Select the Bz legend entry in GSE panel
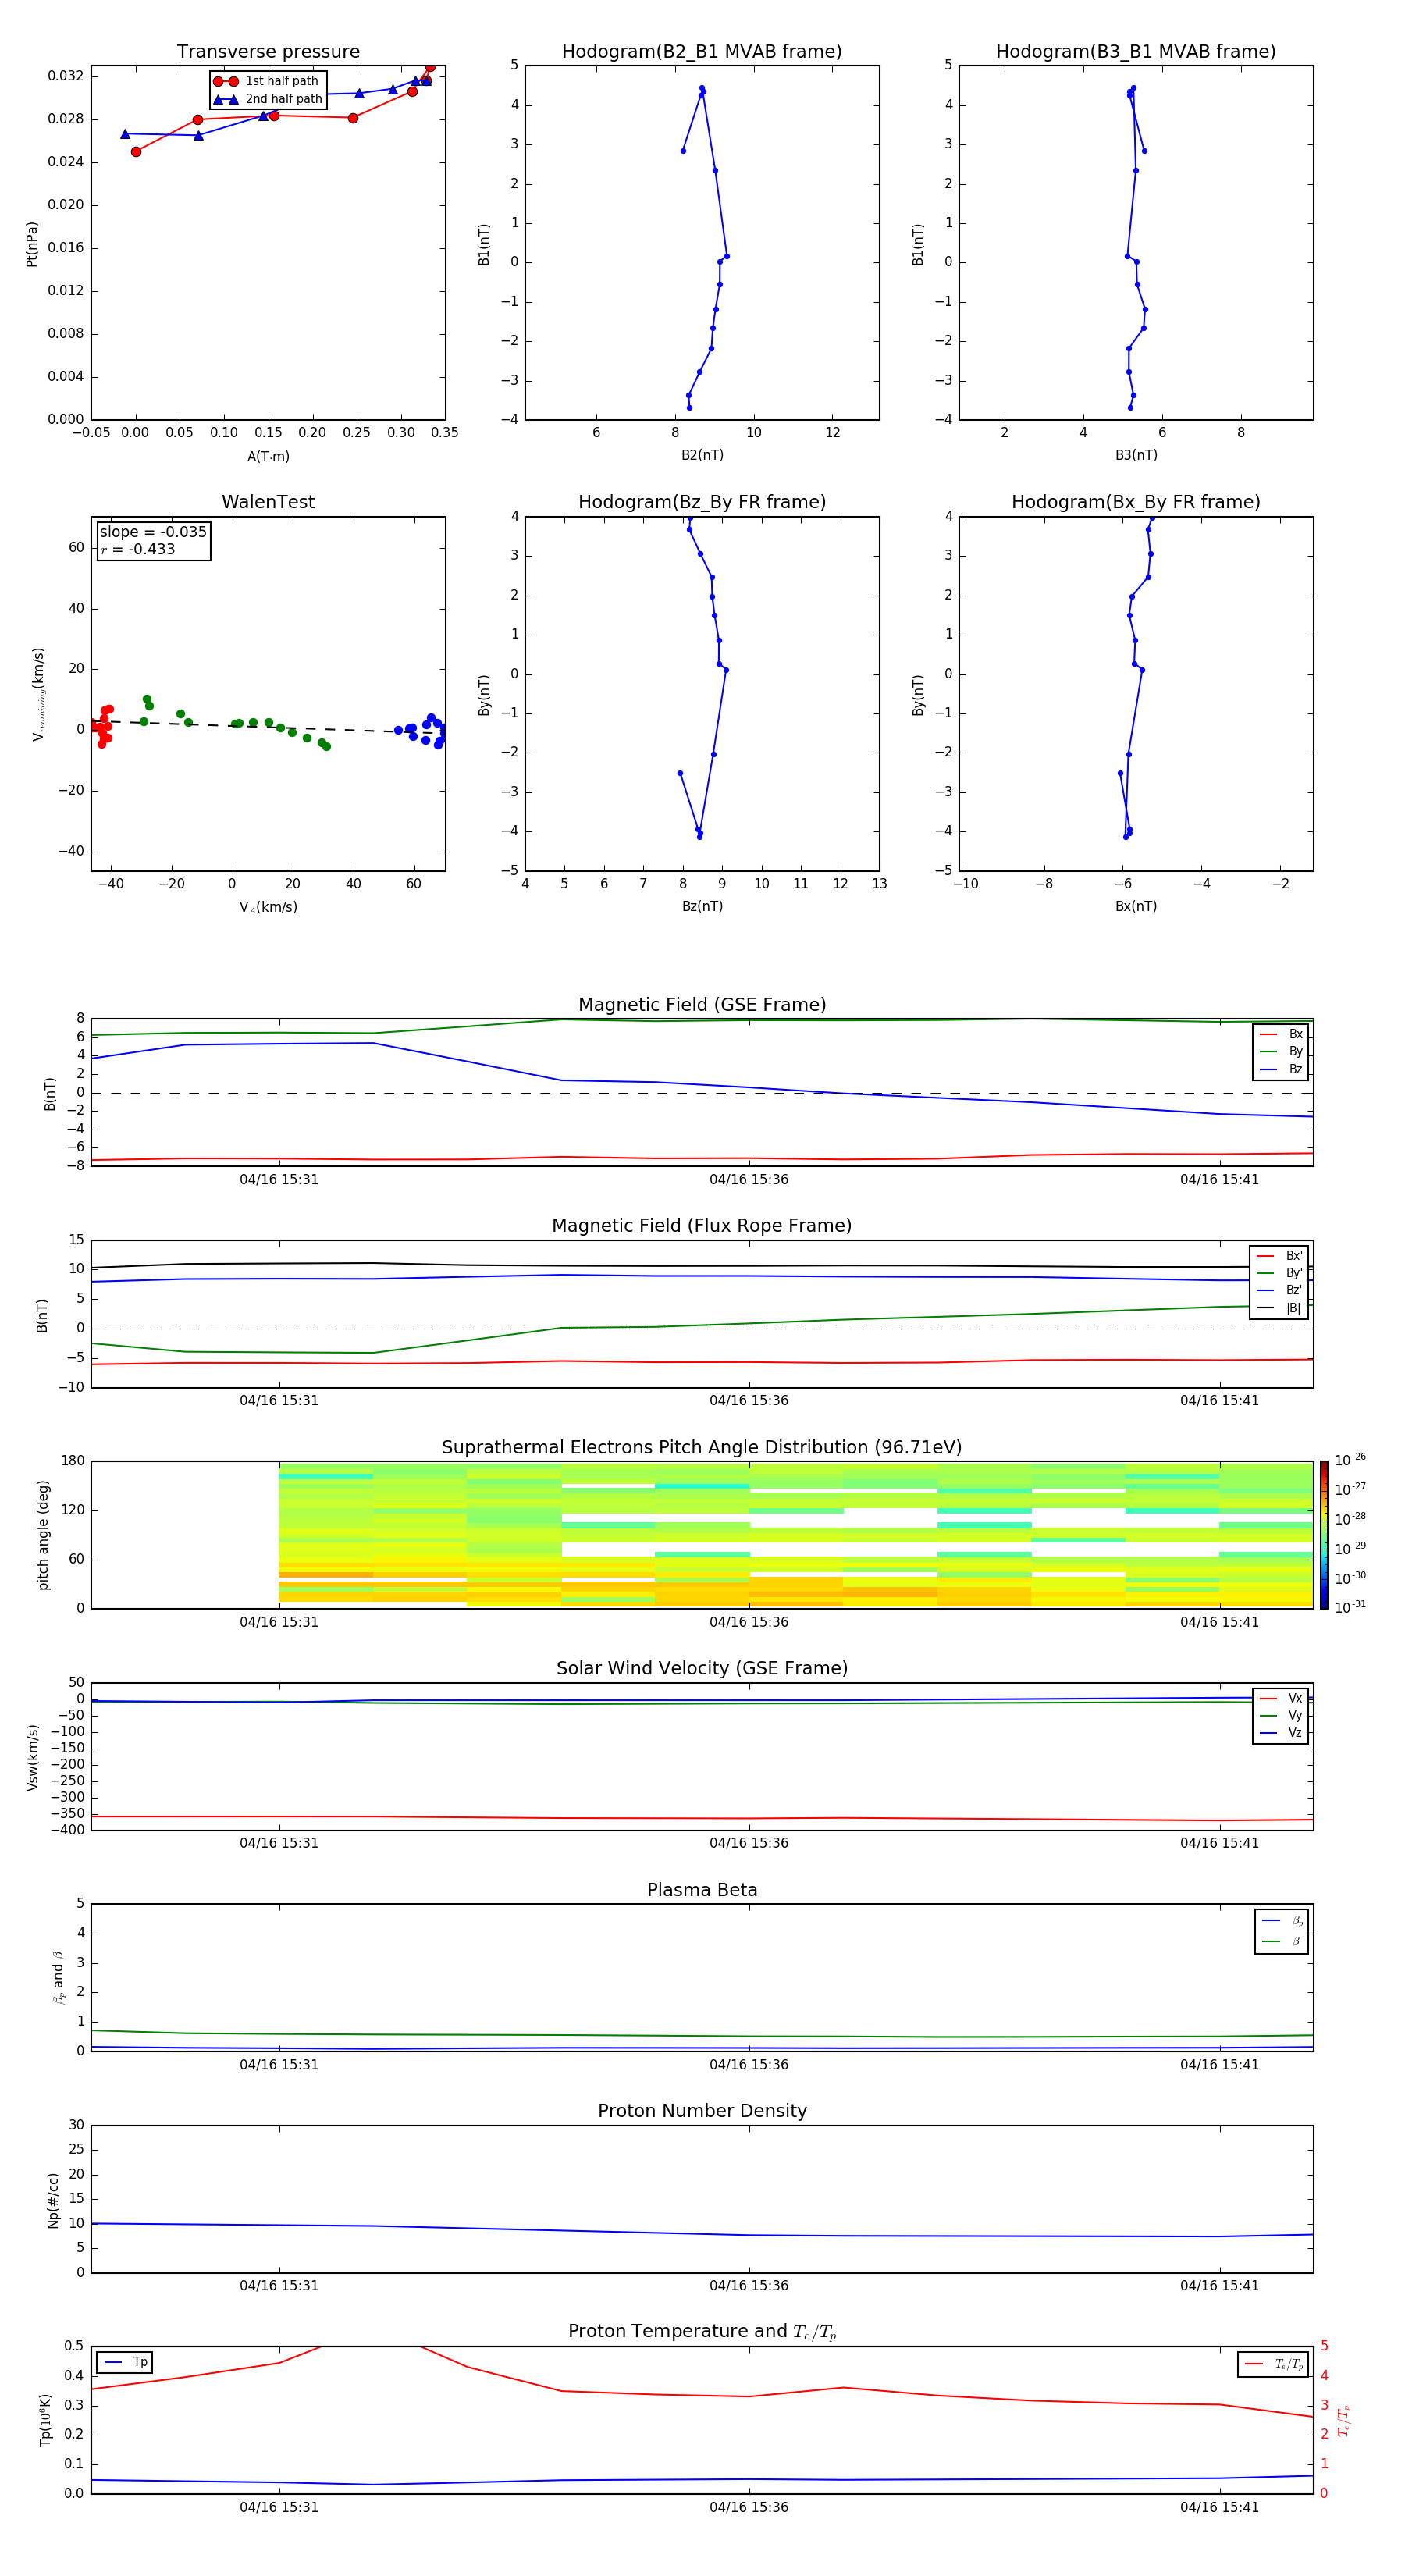This screenshot has width=1405, height=2576. click(x=1281, y=1069)
